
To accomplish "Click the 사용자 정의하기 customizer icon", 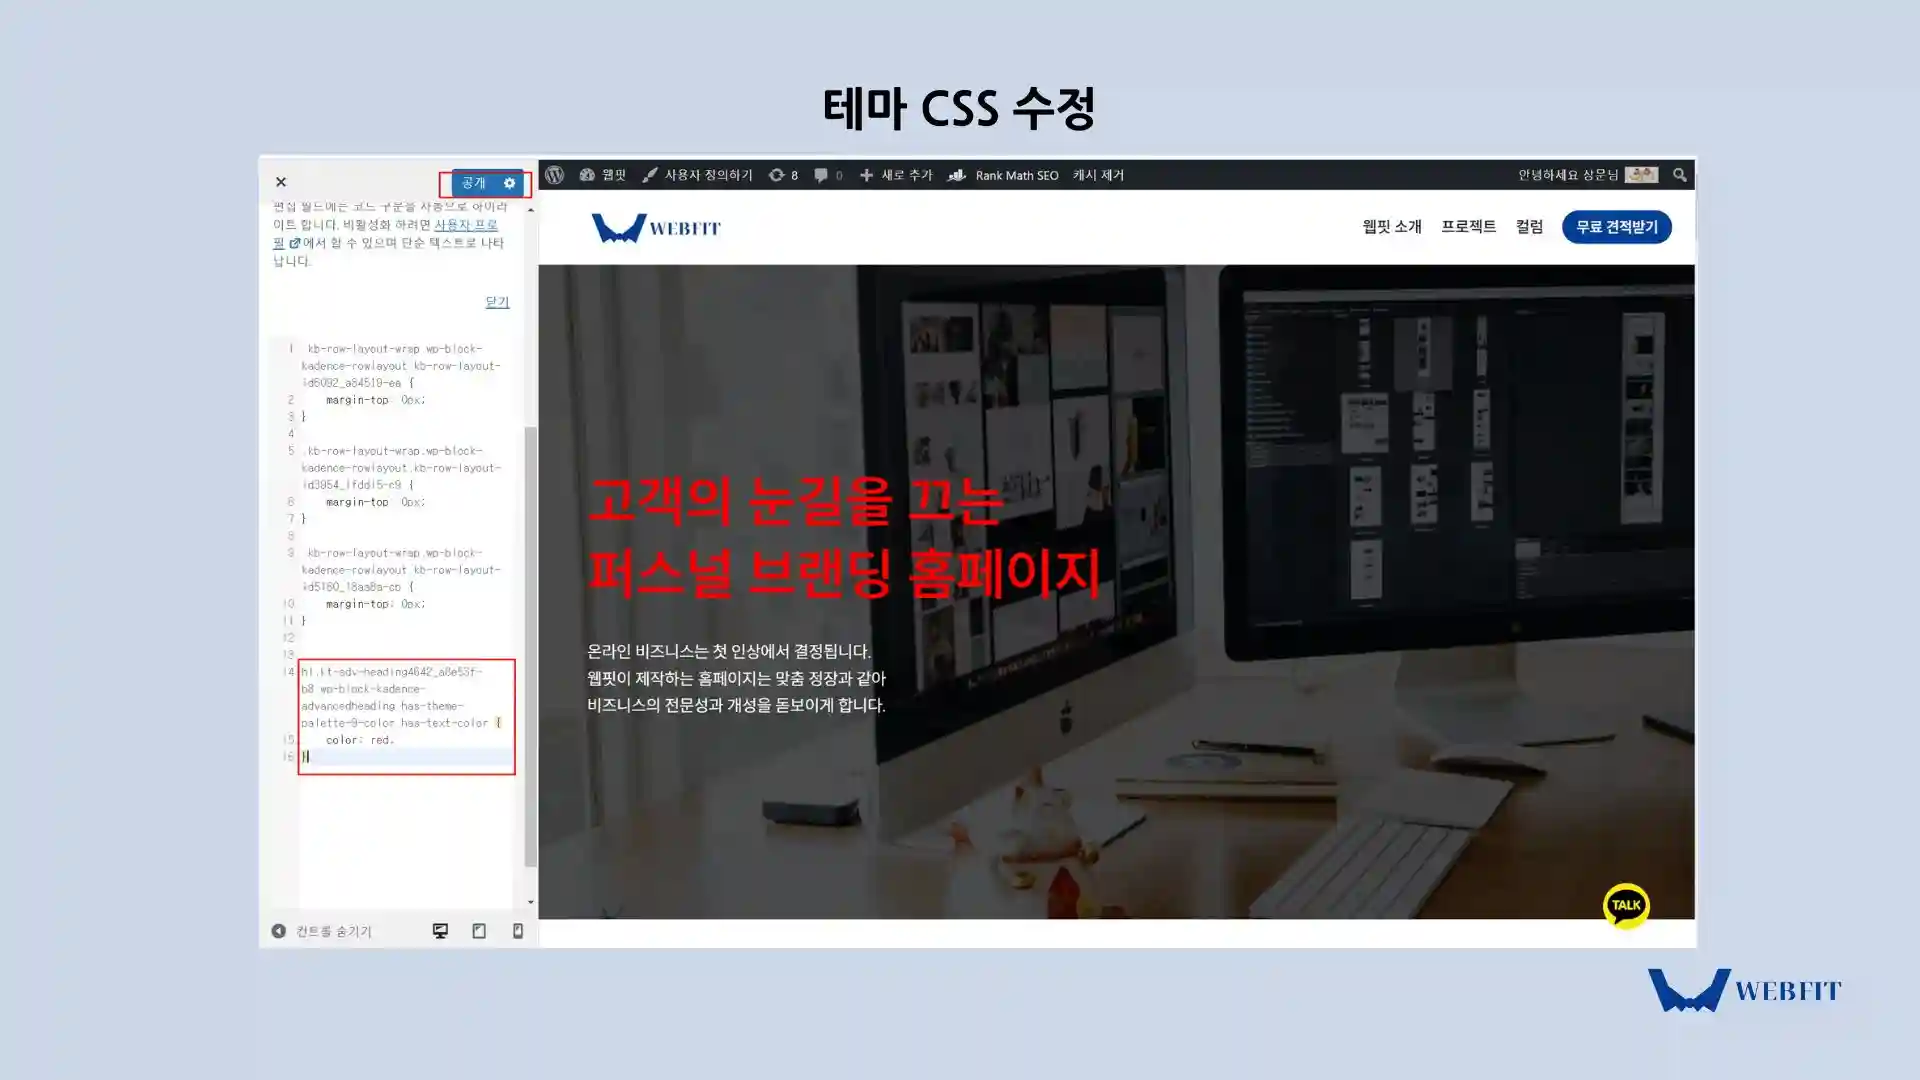I will click(x=650, y=174).
